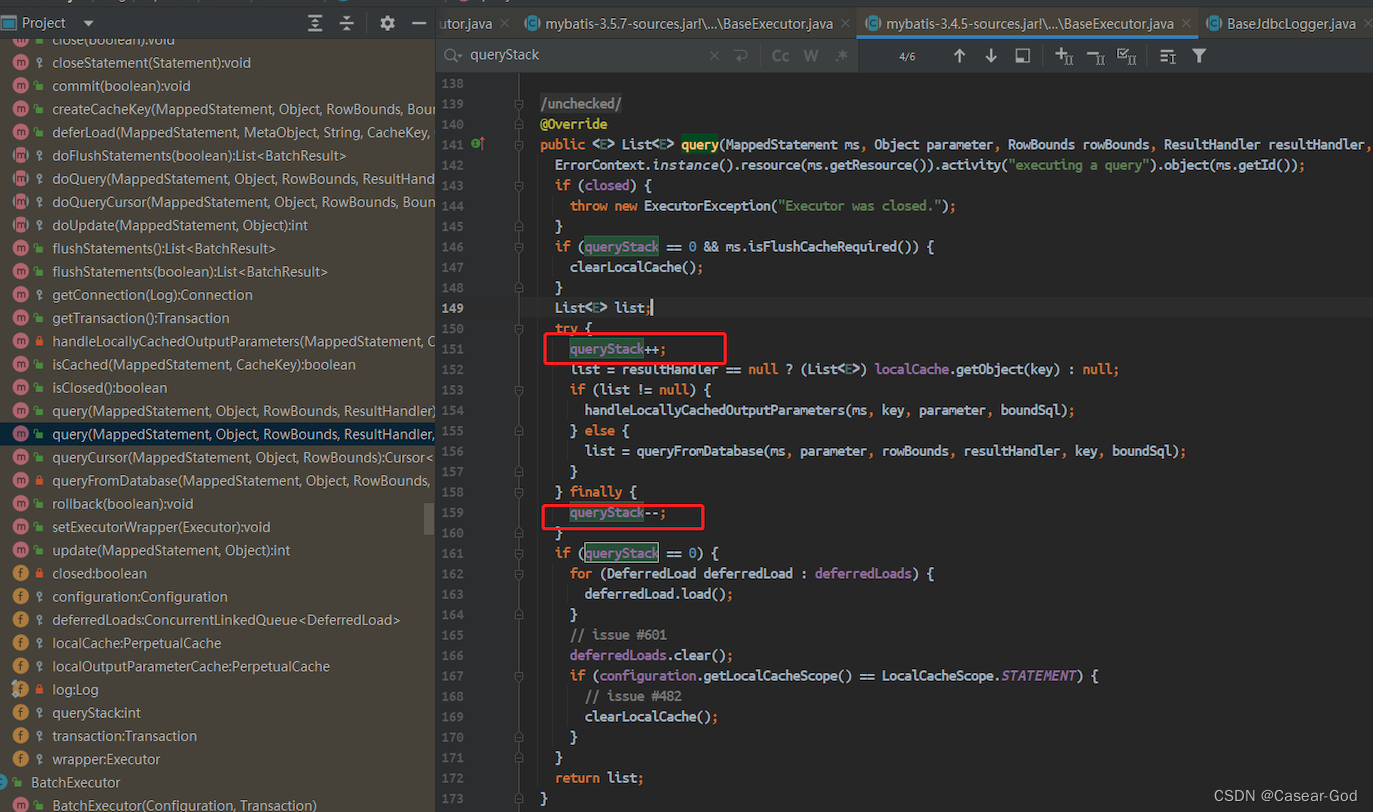1373x812 pixels.
Task: Select all occurrences icon
Action: point(1126,56)
